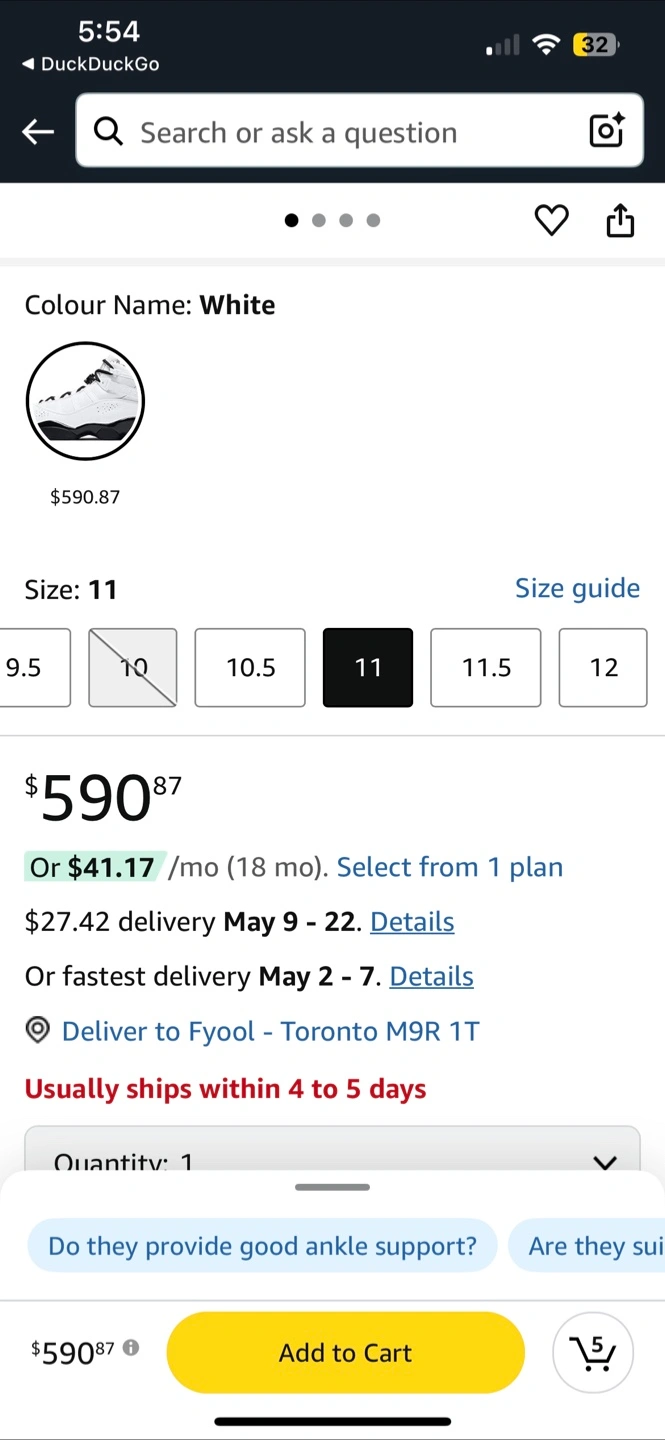Return to DuckDuckGo app
665x1440 pixels.
(90, 64)
